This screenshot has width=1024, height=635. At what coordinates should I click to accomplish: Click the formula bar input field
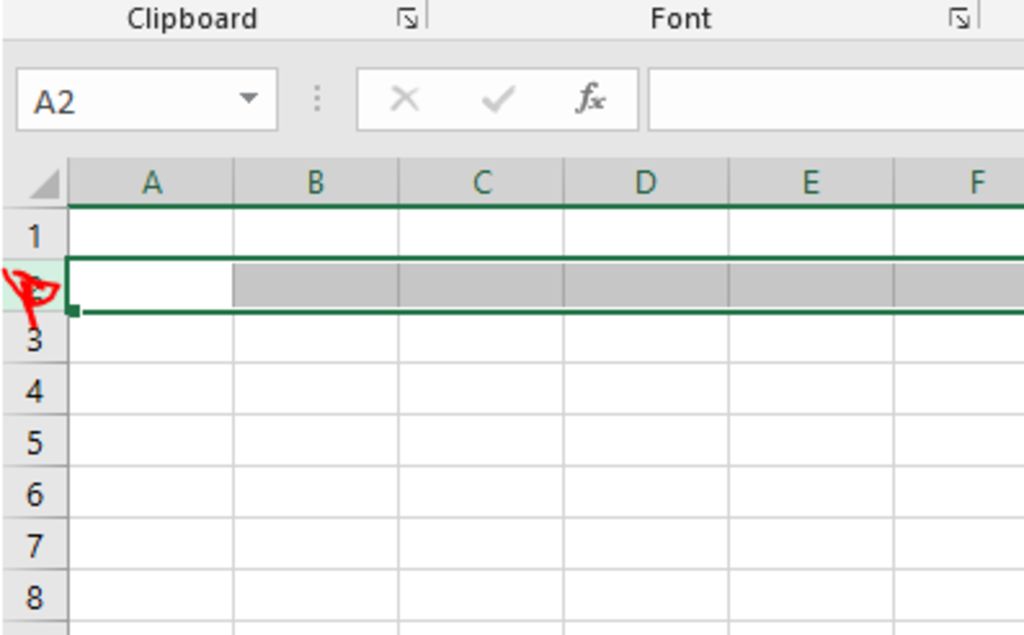[x=836, y=99]
